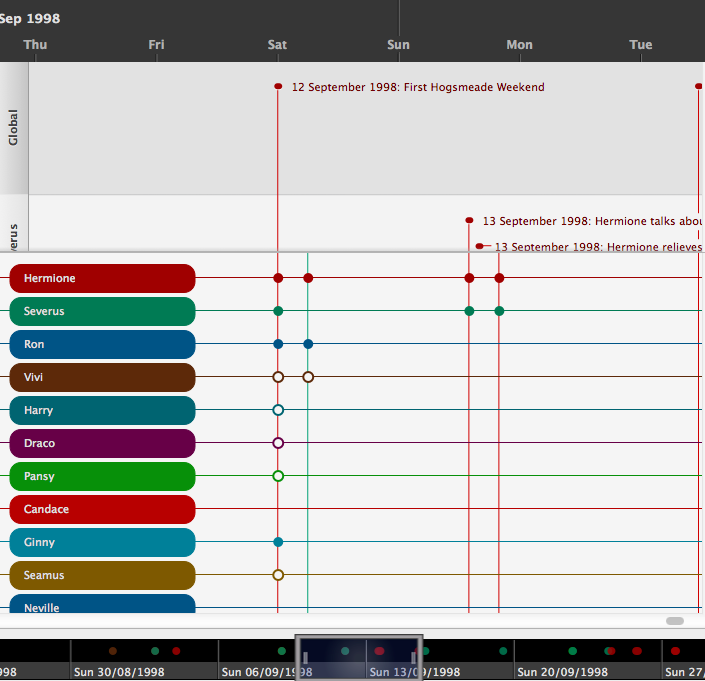Select the Global timeline section tab
Image resolution: width=705 pixels, height=681 pixels.
[14, 128]
